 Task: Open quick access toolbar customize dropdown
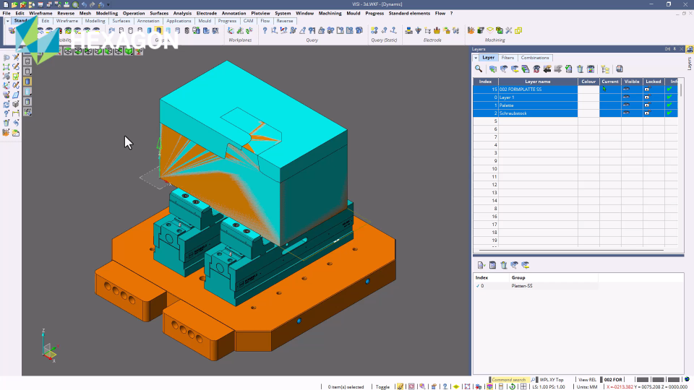pyautogui.click(x=108, y=4)
